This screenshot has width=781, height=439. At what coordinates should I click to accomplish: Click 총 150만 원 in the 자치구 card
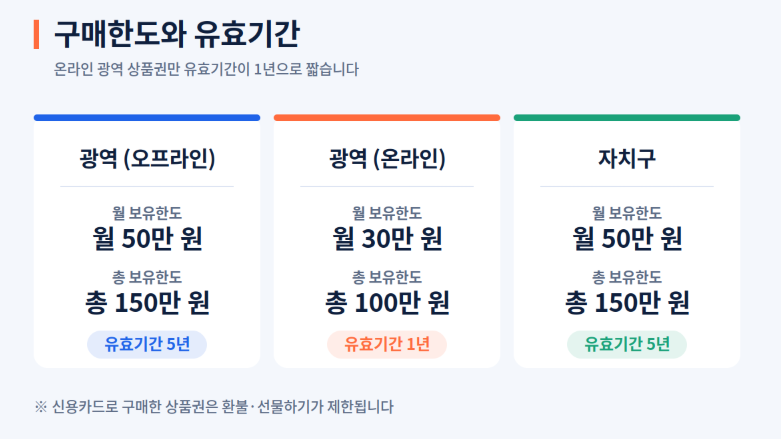pos(627,302)
